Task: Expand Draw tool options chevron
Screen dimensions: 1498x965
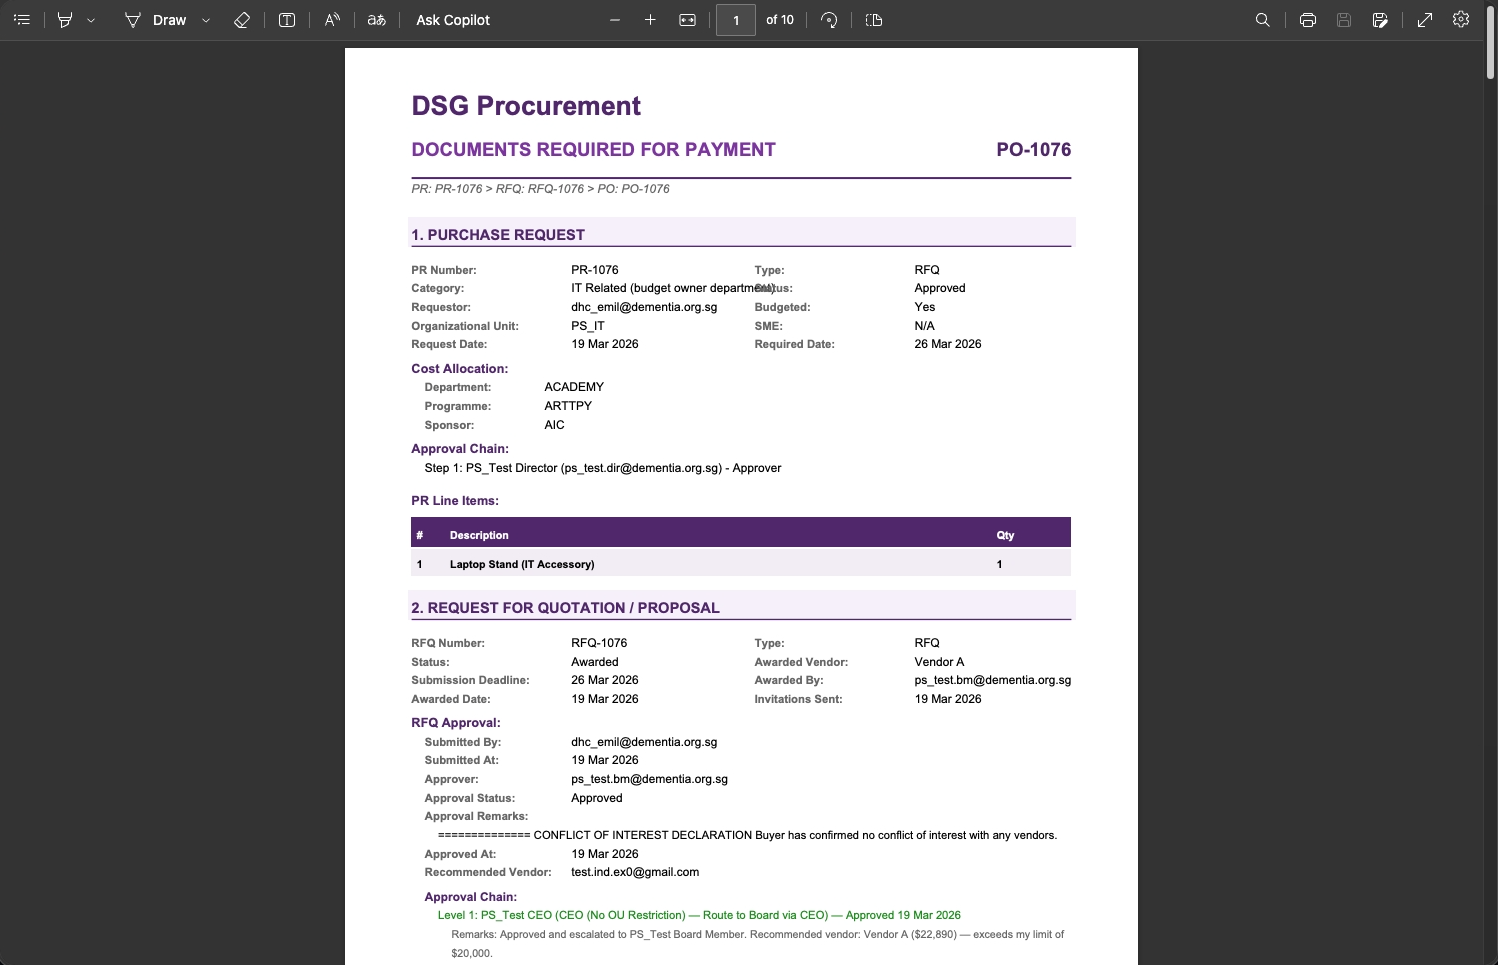Action: [x=206, y=20]
